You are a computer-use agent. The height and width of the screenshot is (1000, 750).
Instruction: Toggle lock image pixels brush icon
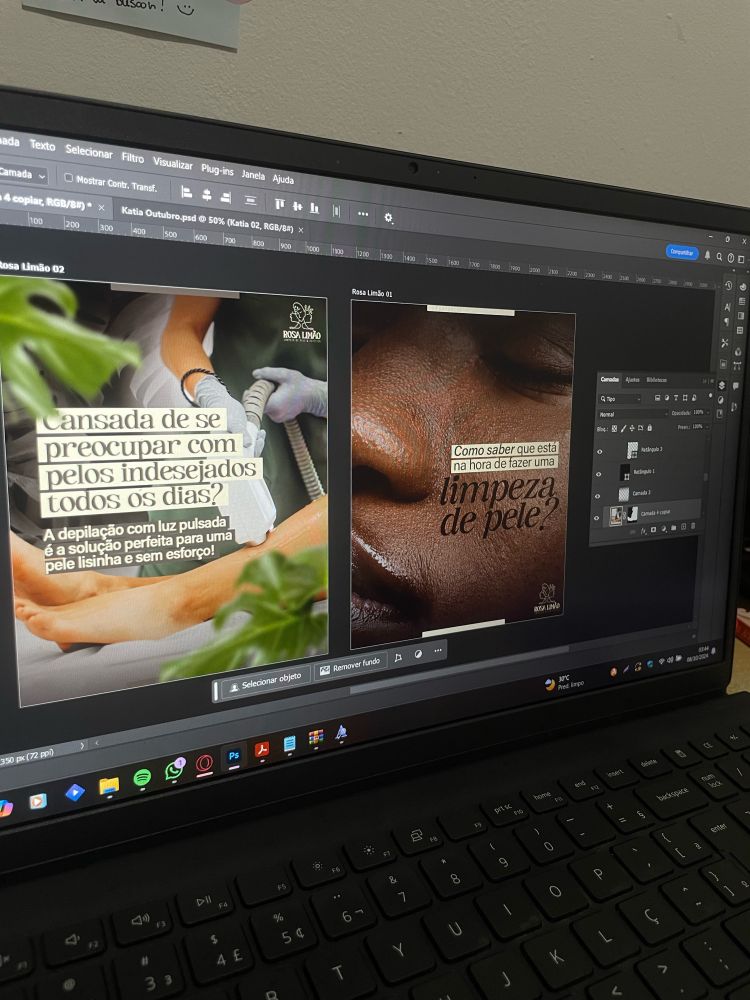tap(623, 429)
